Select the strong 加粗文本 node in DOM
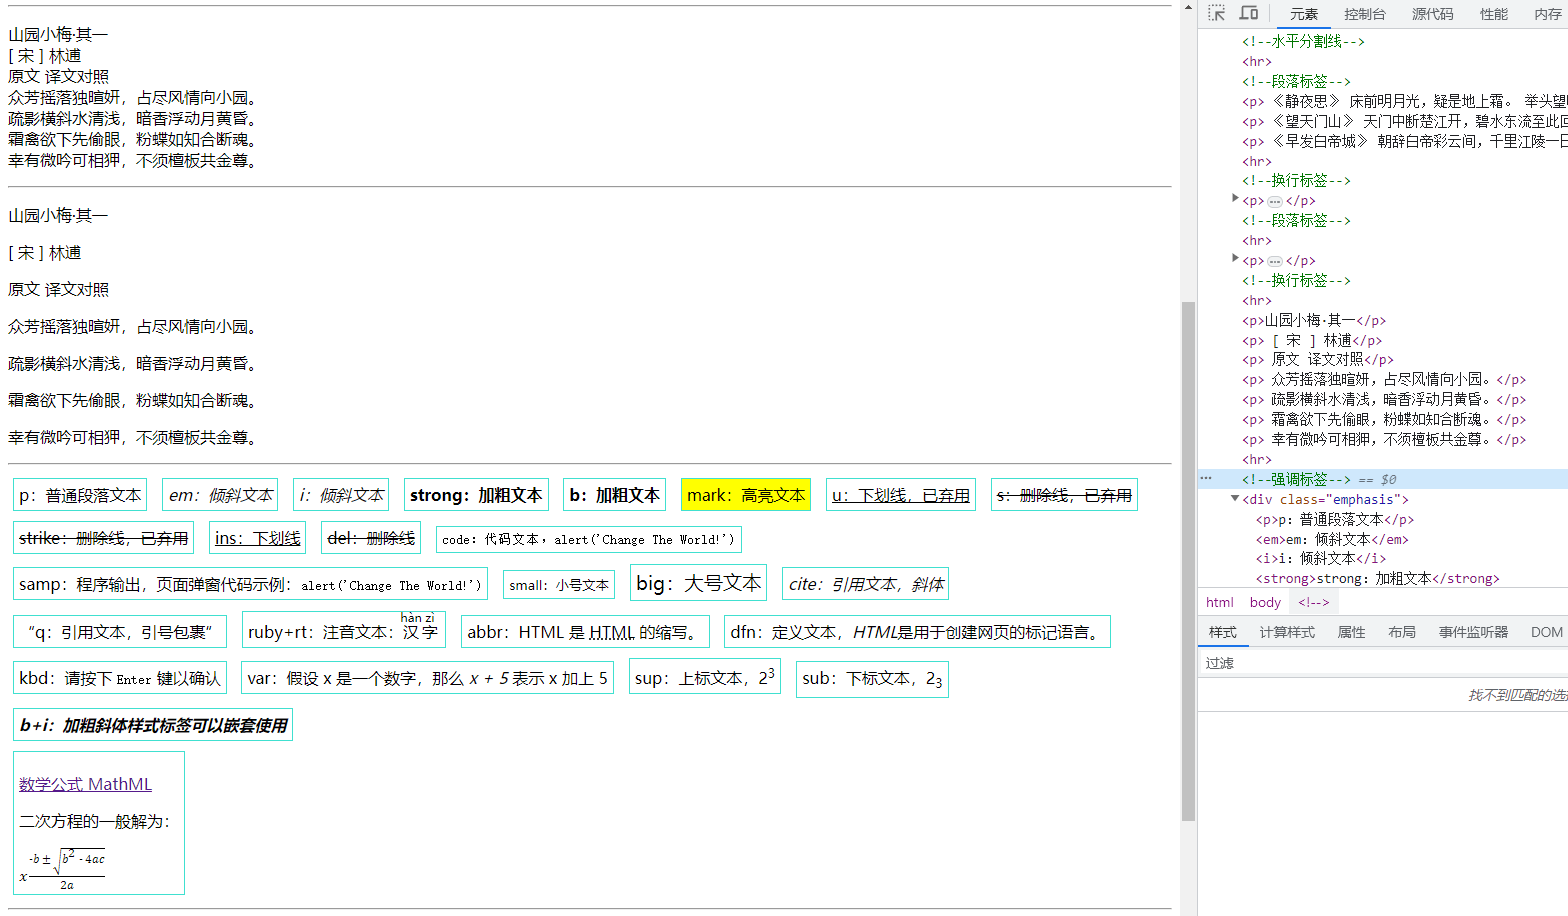 1377,578
